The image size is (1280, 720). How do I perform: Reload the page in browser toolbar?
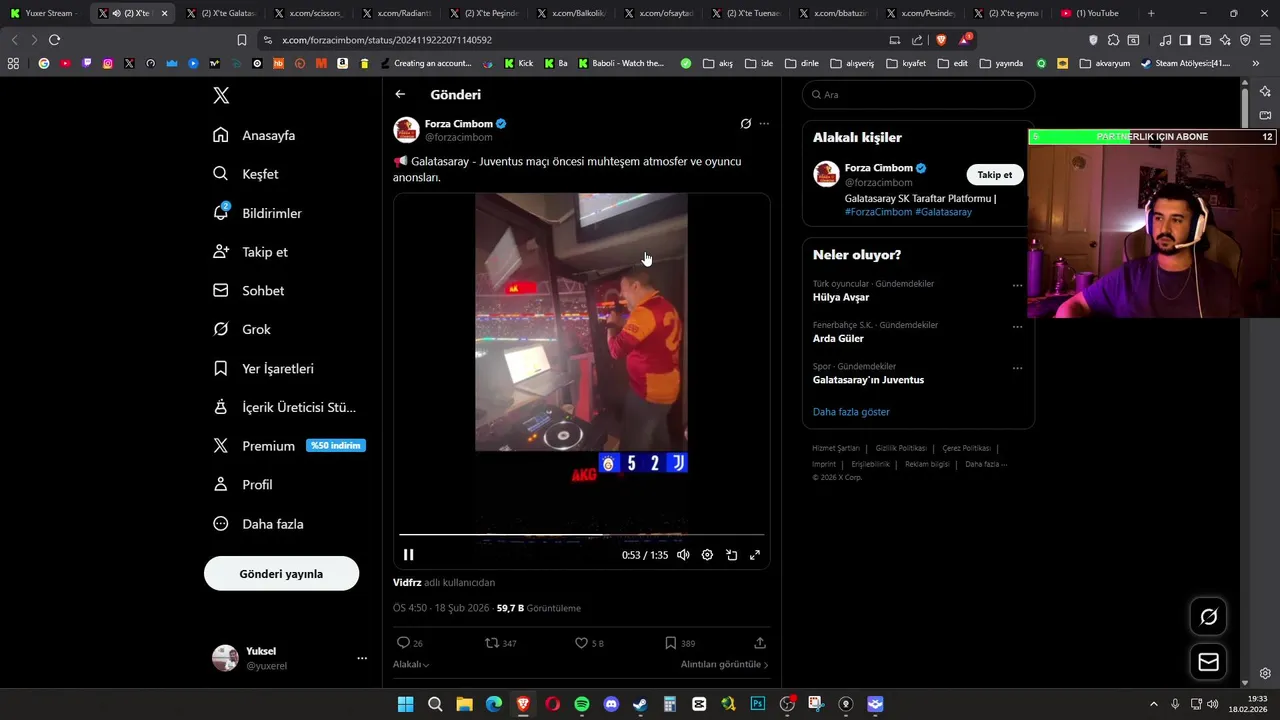click(54, 40)
